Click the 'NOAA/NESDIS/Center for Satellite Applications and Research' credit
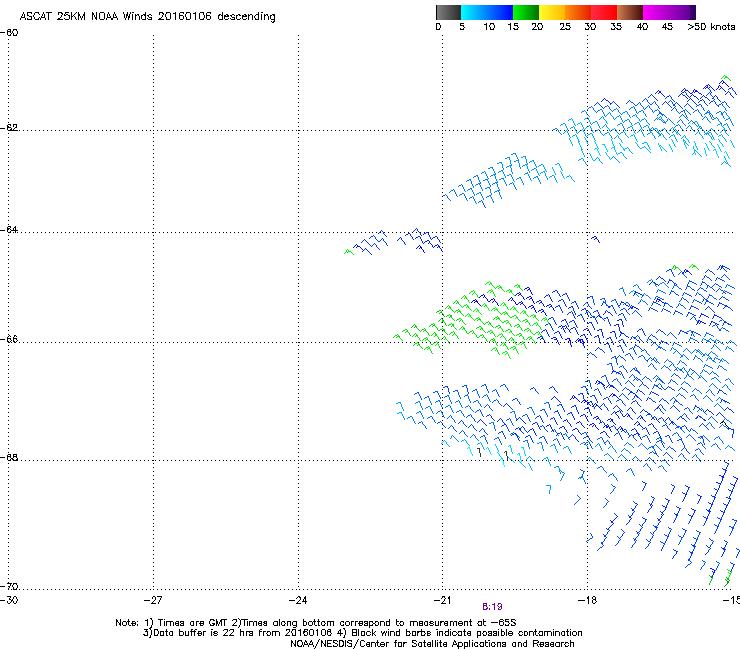This screenshot has width=740, height=650. 432,643
